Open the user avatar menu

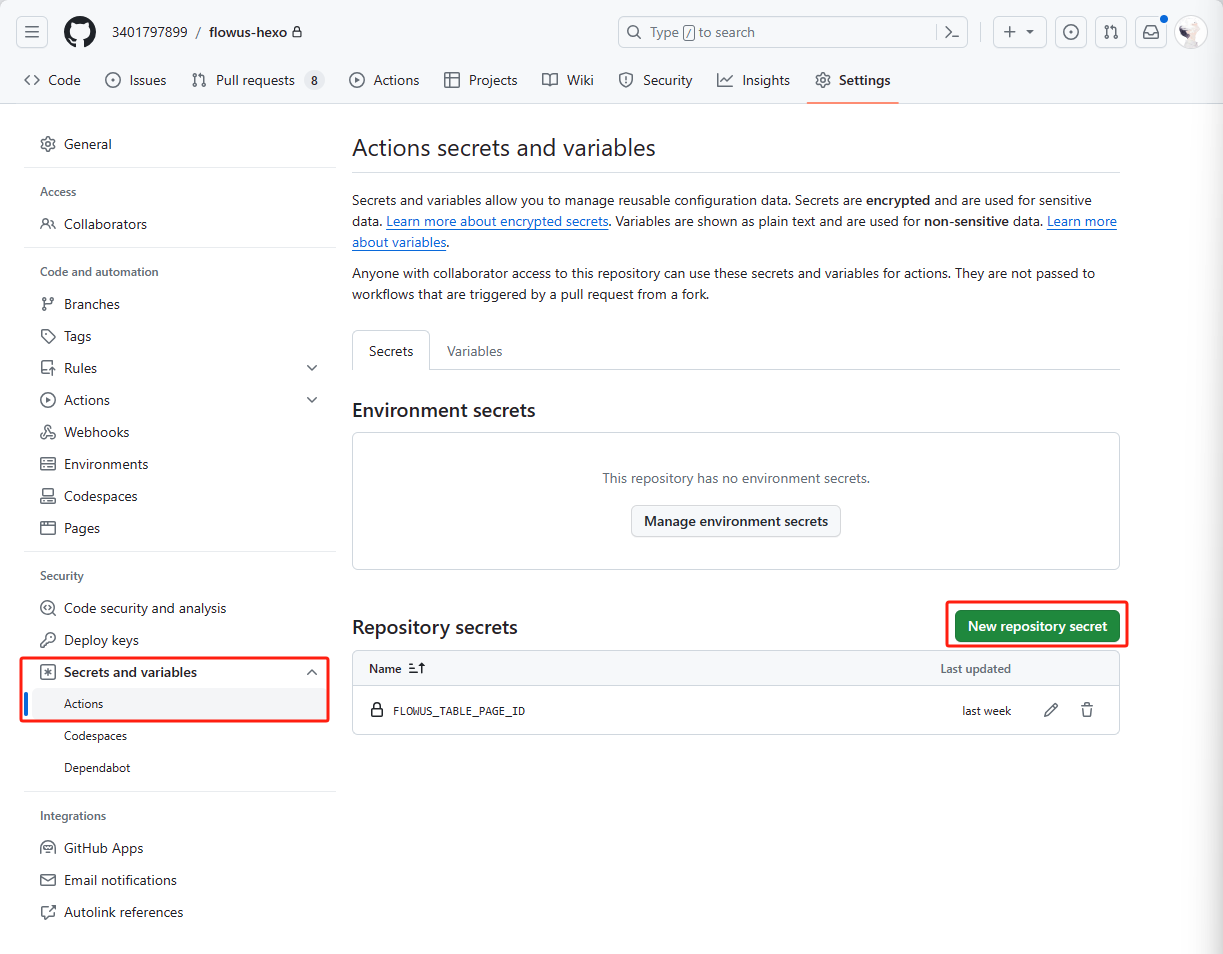1190,32
